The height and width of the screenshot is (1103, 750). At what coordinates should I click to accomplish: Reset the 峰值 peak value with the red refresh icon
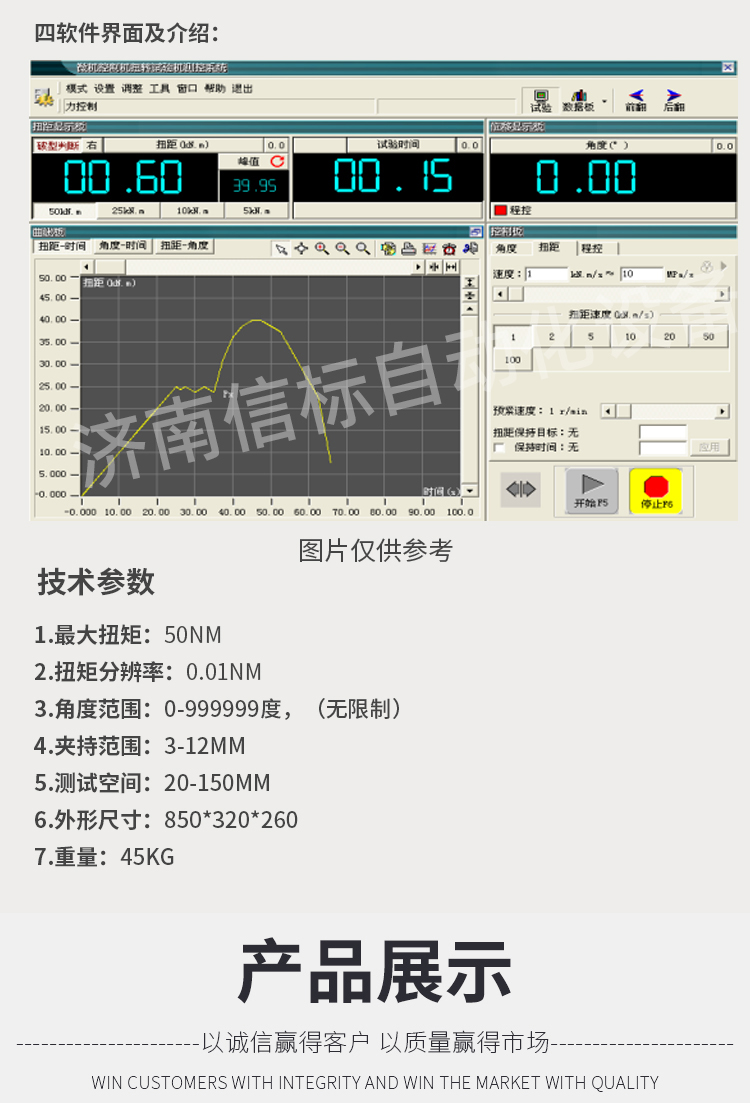pyautogui.click(x=277, y=161)
